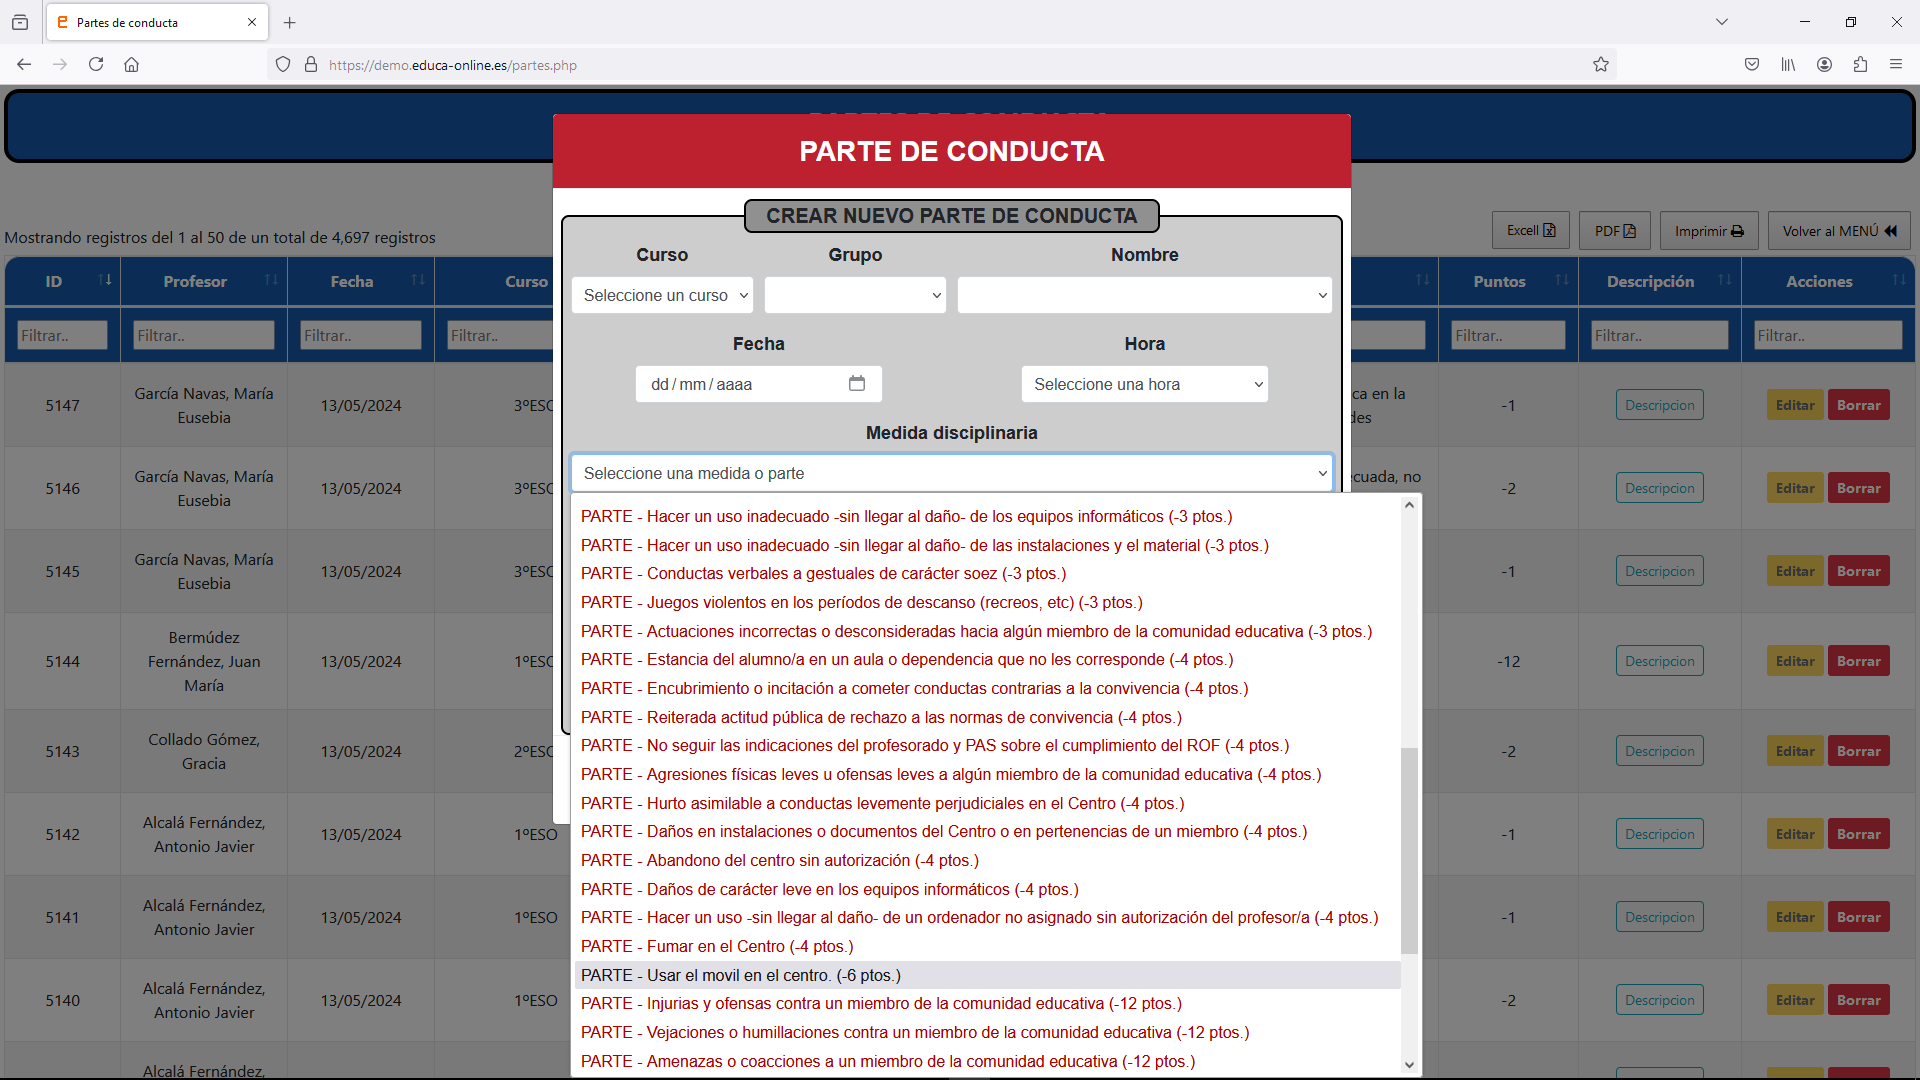The width and height of the screenshot is (1920, 1080).
Task: Open the Firefox hamburger application menu
Action: pyautogui.click(x=1896, y=65)
